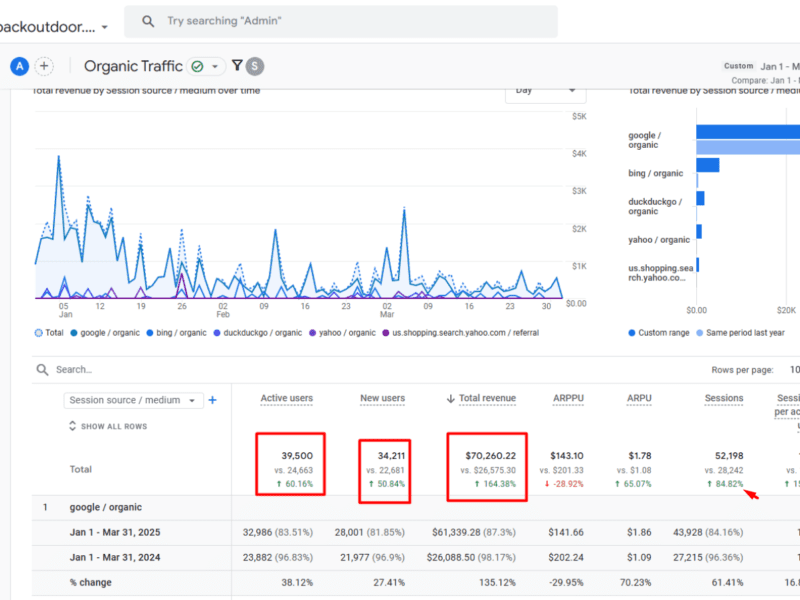Click the search magnifier icon in top bar

click(x=148, y=21)
